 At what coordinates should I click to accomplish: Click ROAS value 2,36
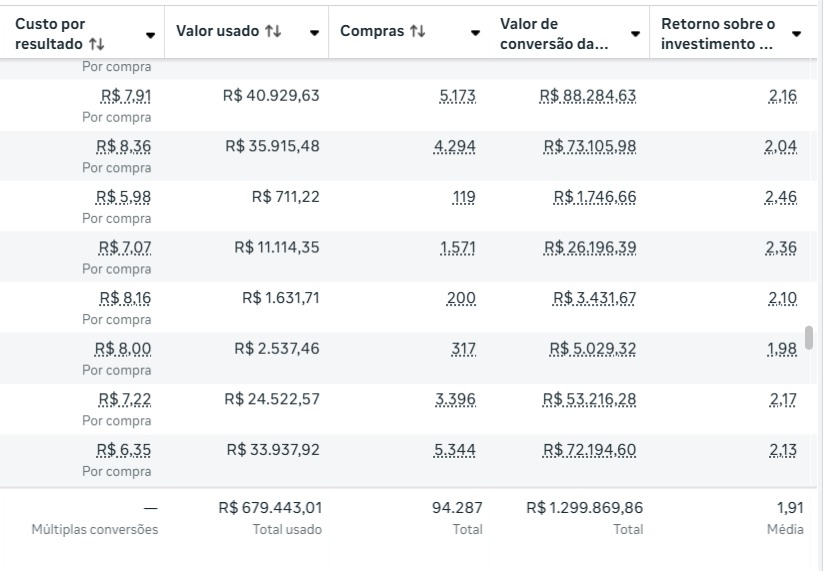click(782, 247)
